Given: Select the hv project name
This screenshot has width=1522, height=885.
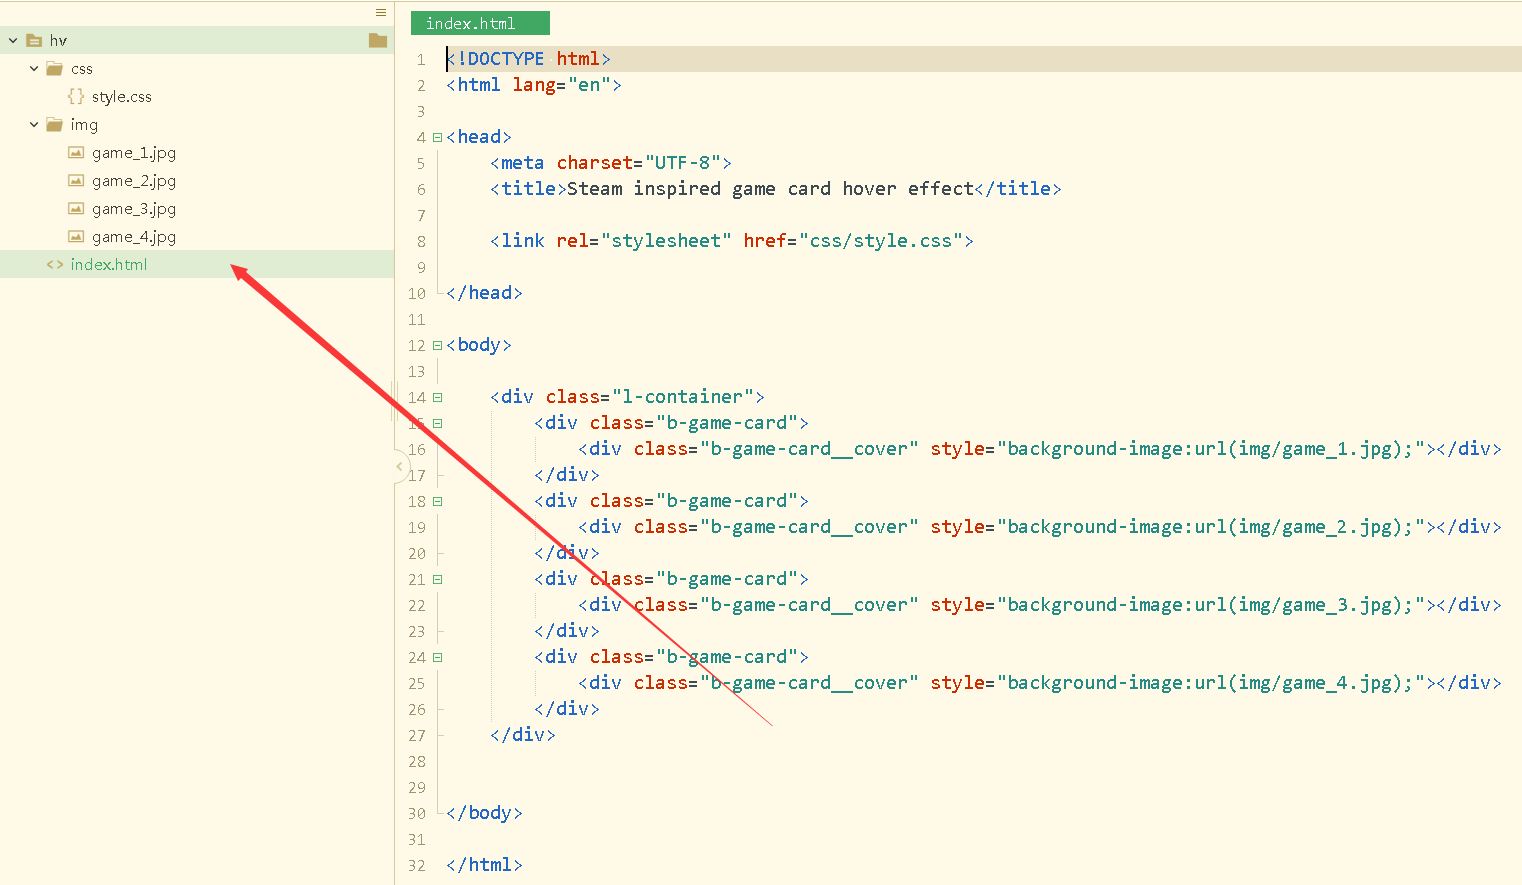Looking at the screenshot, I should [x=58, y=40].
